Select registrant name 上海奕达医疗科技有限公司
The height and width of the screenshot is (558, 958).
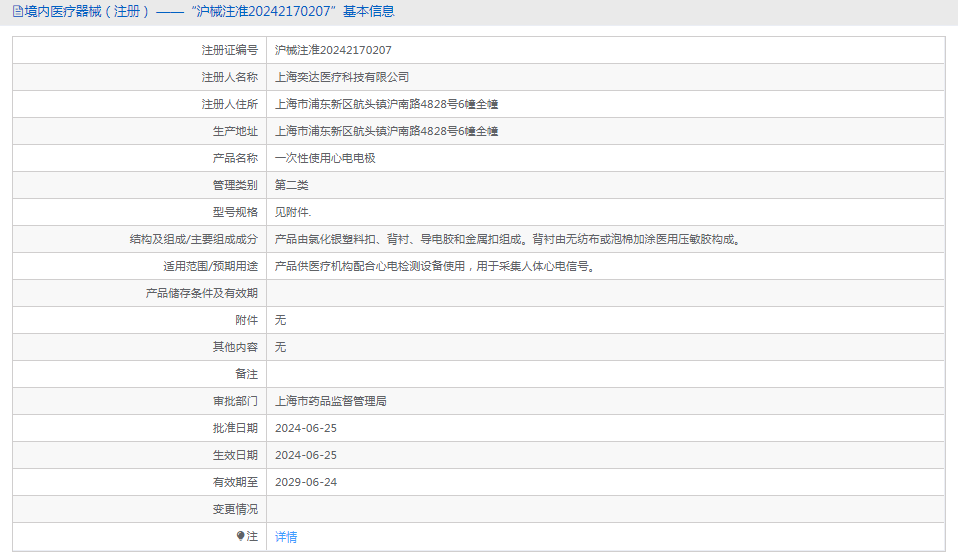342,77
